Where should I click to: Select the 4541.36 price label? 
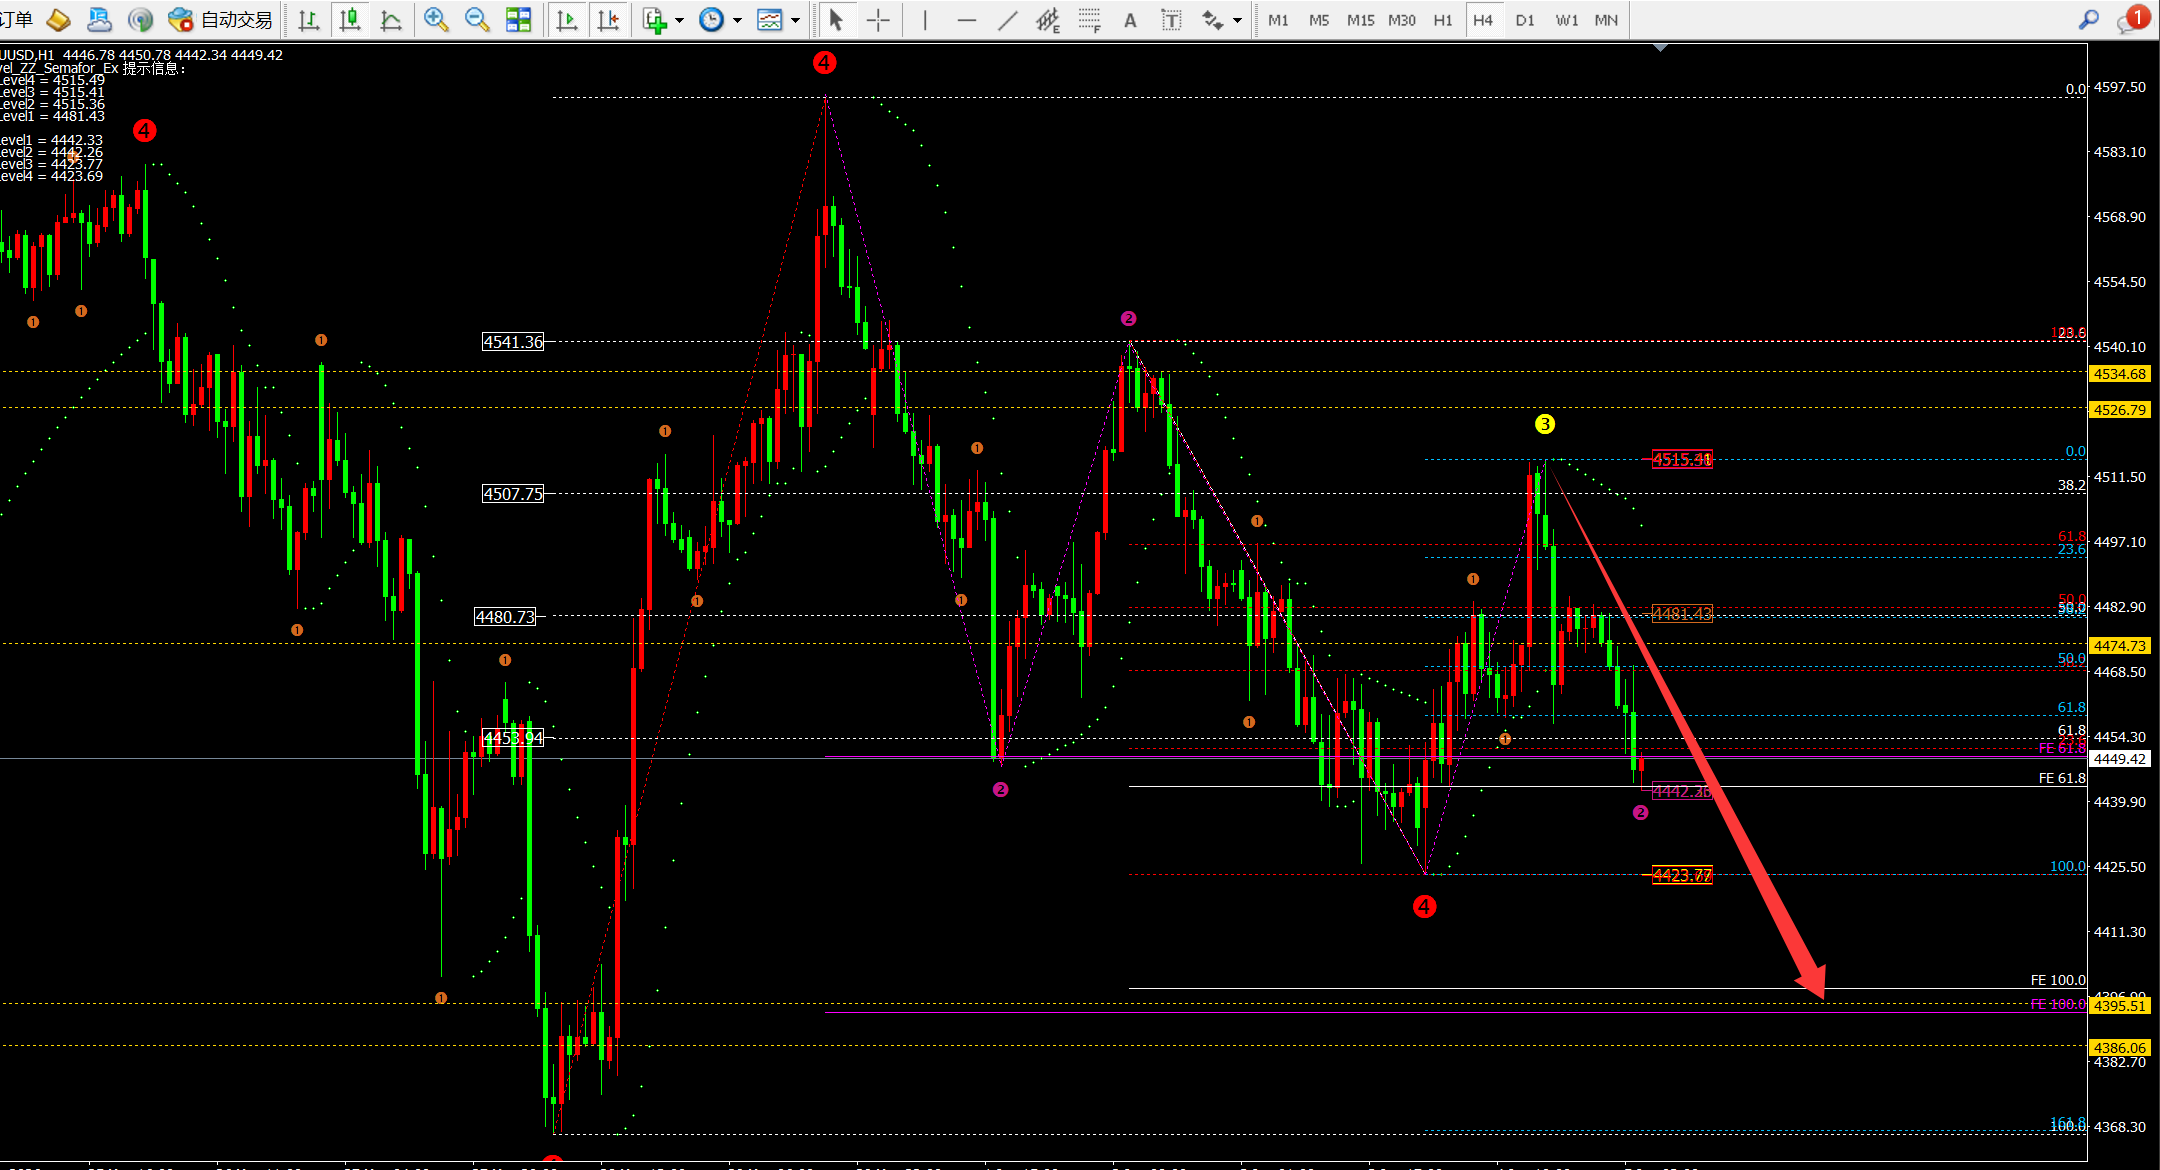[x=513, y=342]
